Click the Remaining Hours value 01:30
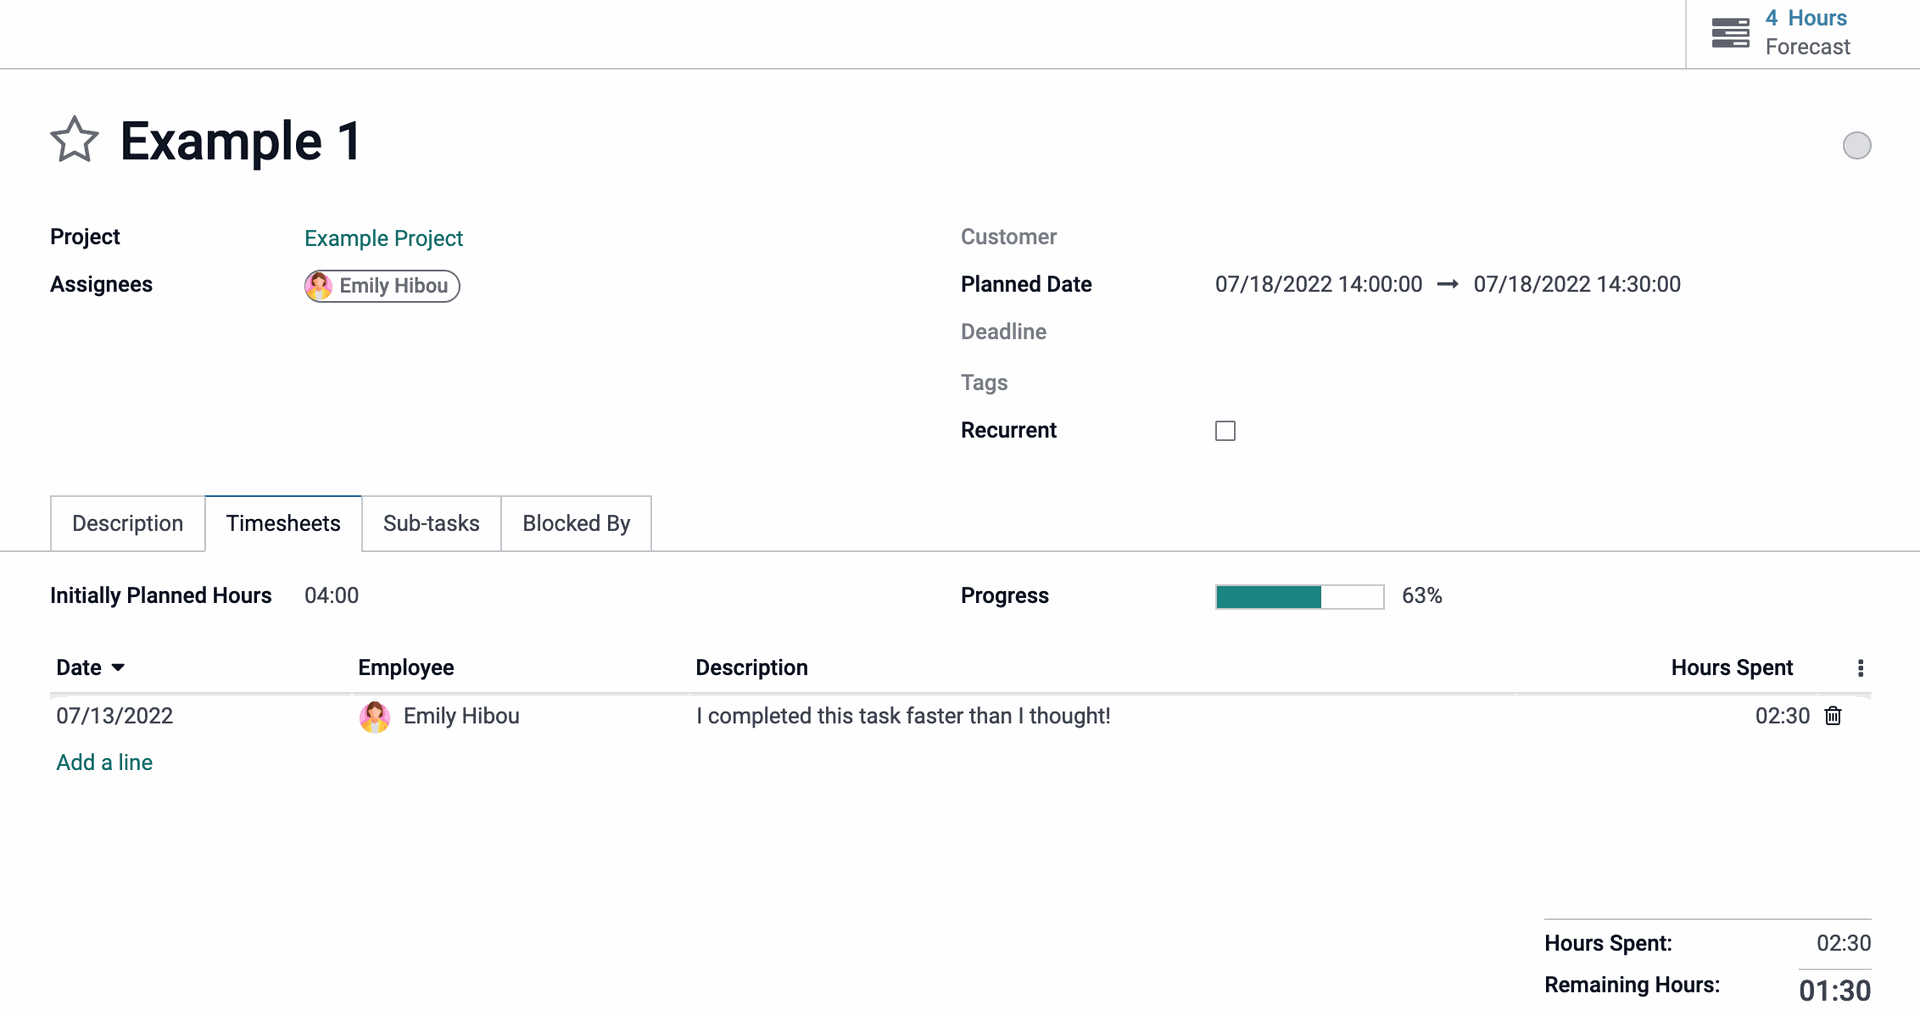Screen dimensions: 1920x1016 (x=1834, y=991)
